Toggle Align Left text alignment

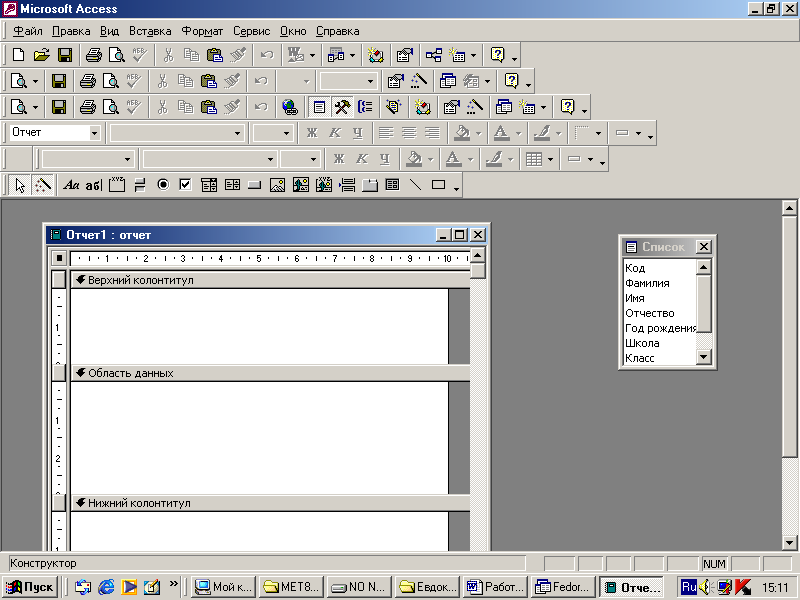pos(386,133)
